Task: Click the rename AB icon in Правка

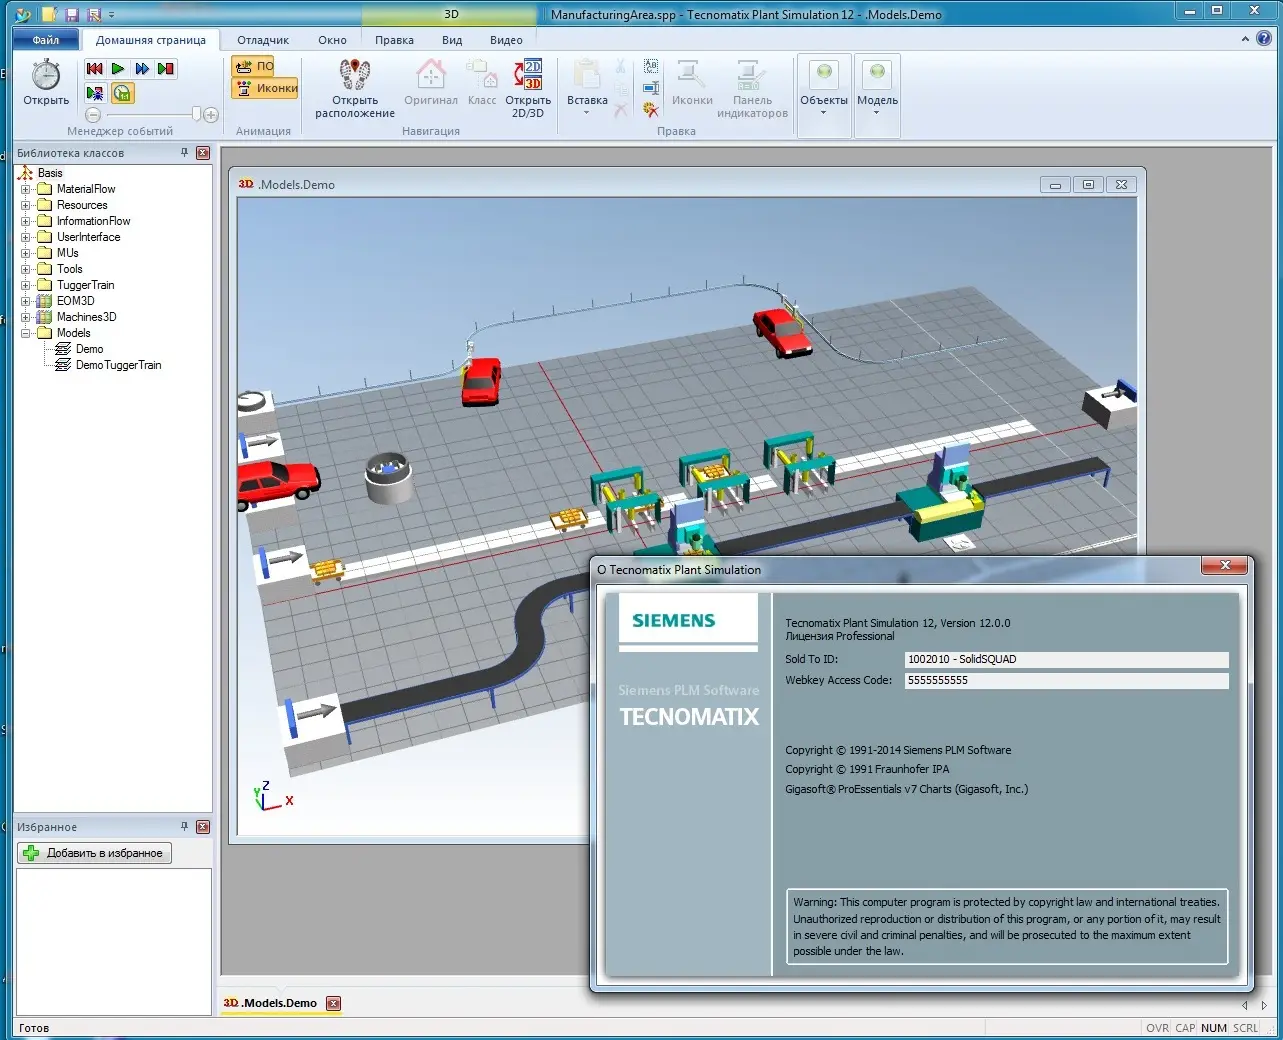Action: click(651, 66)
